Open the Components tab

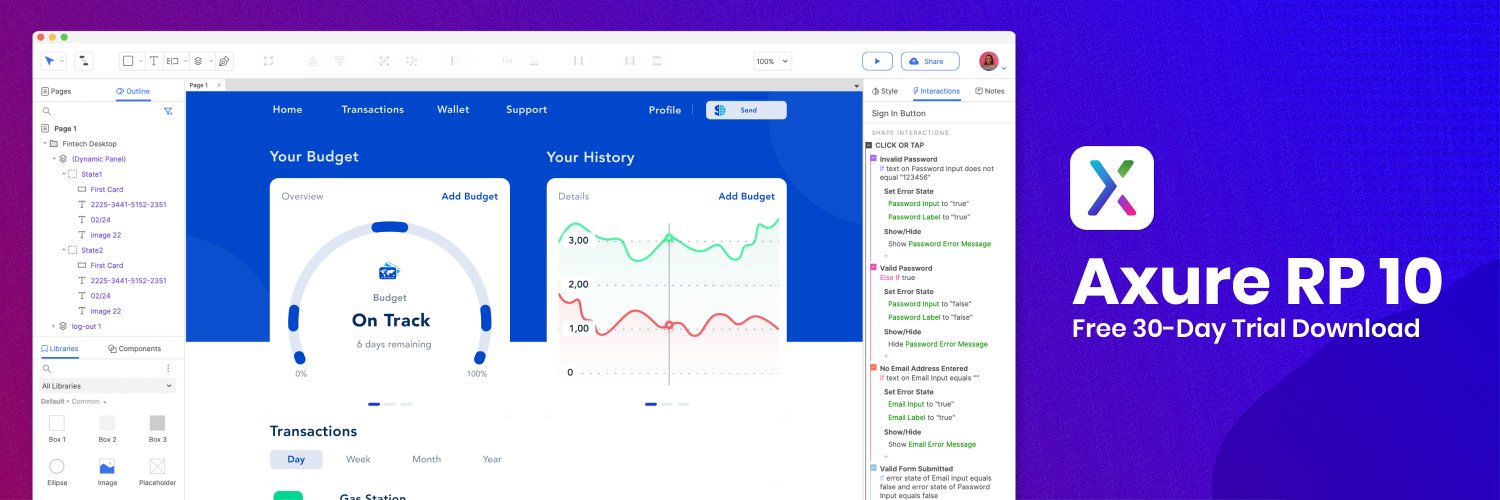click(x=135, y=348)
